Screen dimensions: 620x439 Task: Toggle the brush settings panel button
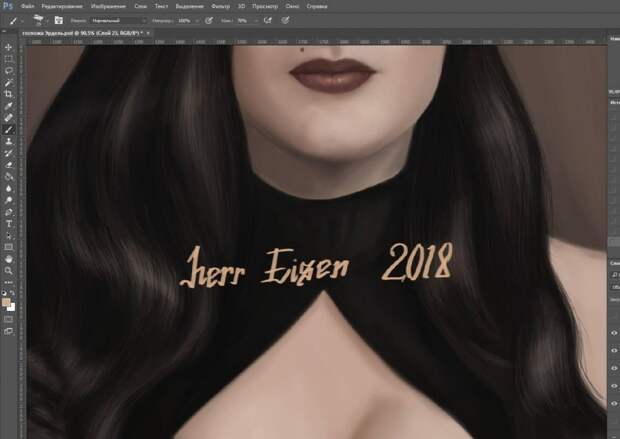(x=59, y=20)
